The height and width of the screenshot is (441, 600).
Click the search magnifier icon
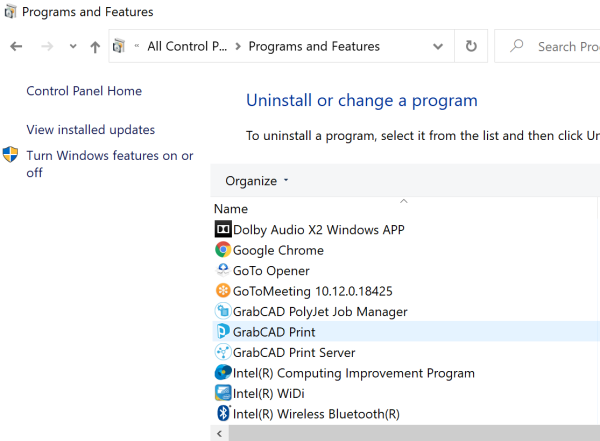click(517, 46)
